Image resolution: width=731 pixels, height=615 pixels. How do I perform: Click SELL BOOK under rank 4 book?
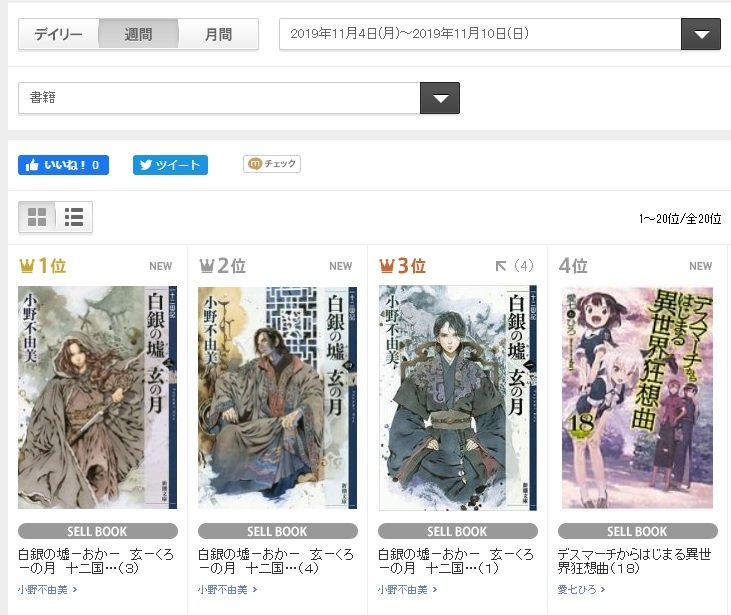pos(637,531)
